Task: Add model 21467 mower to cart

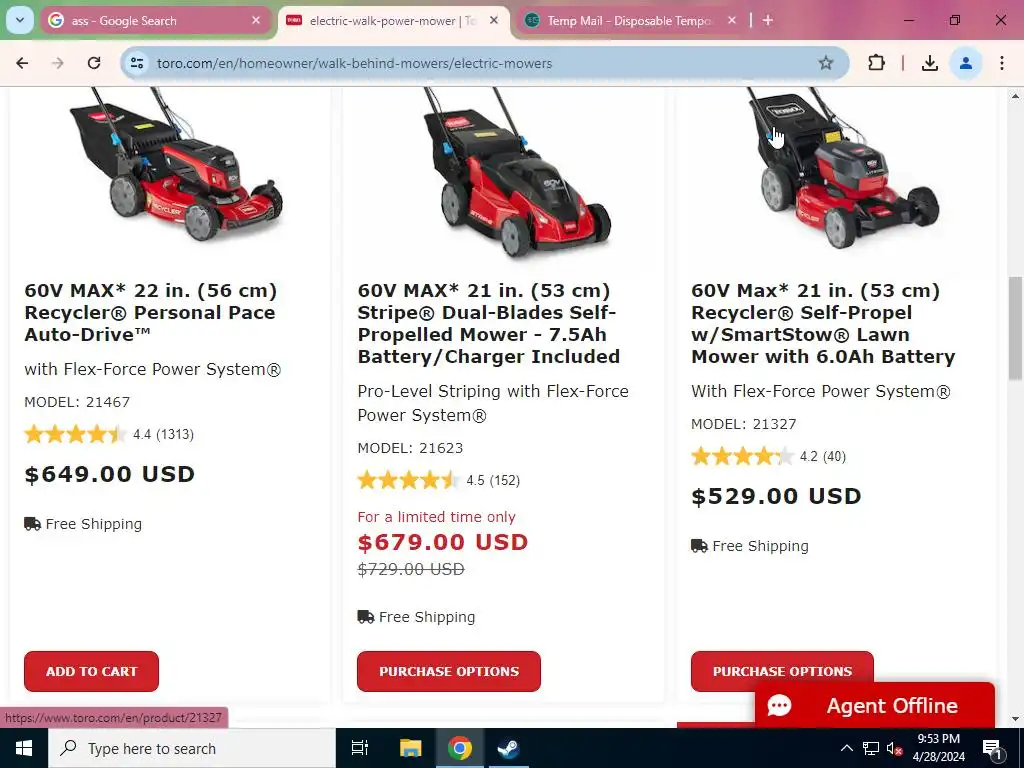Action: (x=91, y=671)
